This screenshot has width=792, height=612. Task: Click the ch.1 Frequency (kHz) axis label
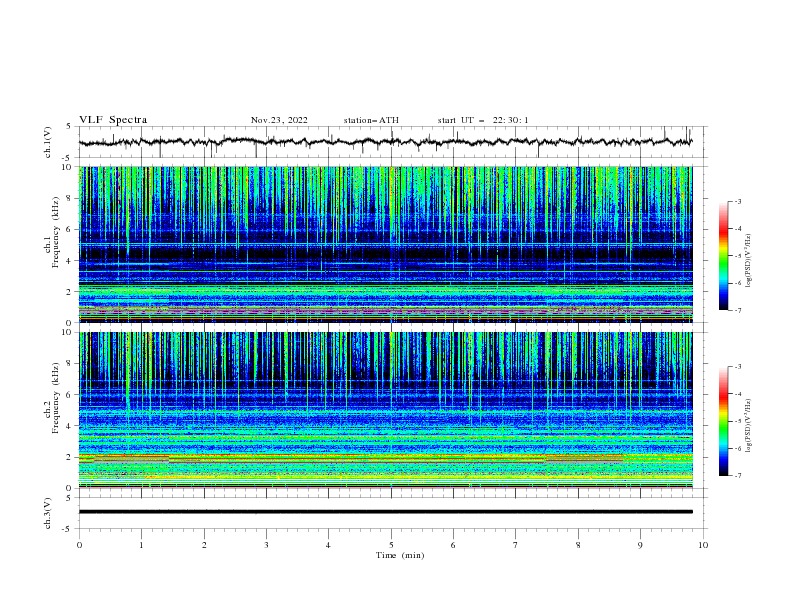(x=52, y=231)
